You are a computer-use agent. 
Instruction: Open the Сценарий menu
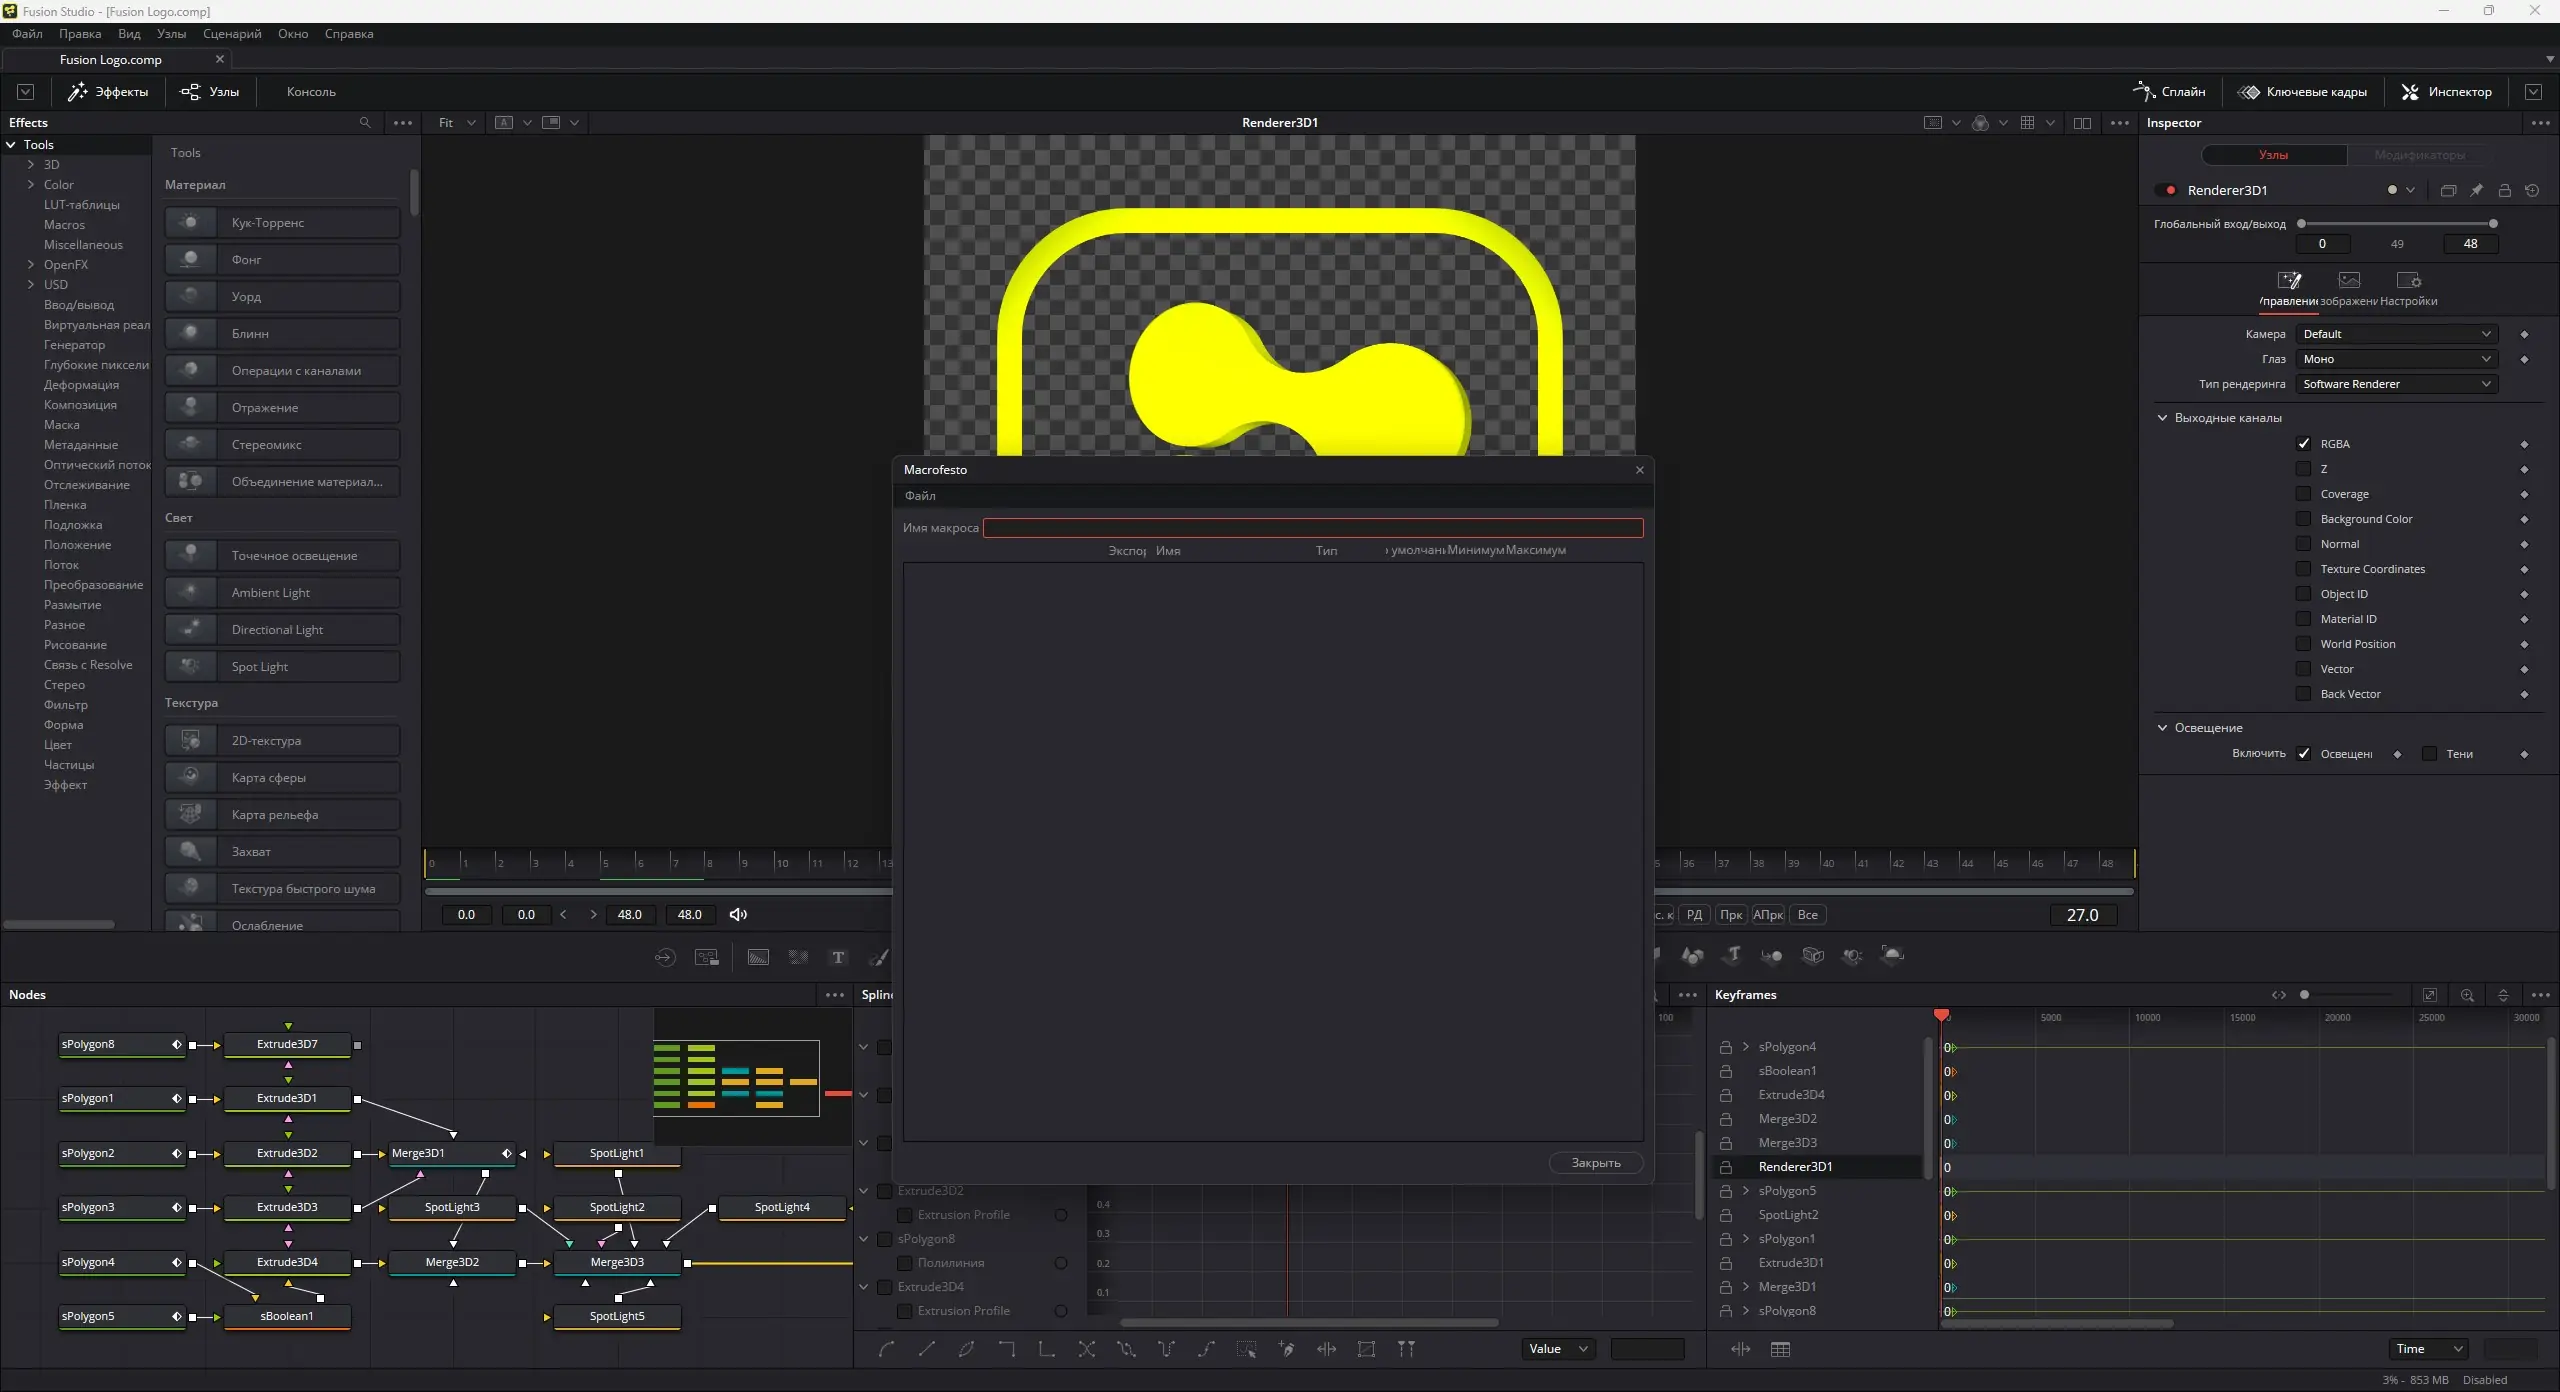coord(232,33)
